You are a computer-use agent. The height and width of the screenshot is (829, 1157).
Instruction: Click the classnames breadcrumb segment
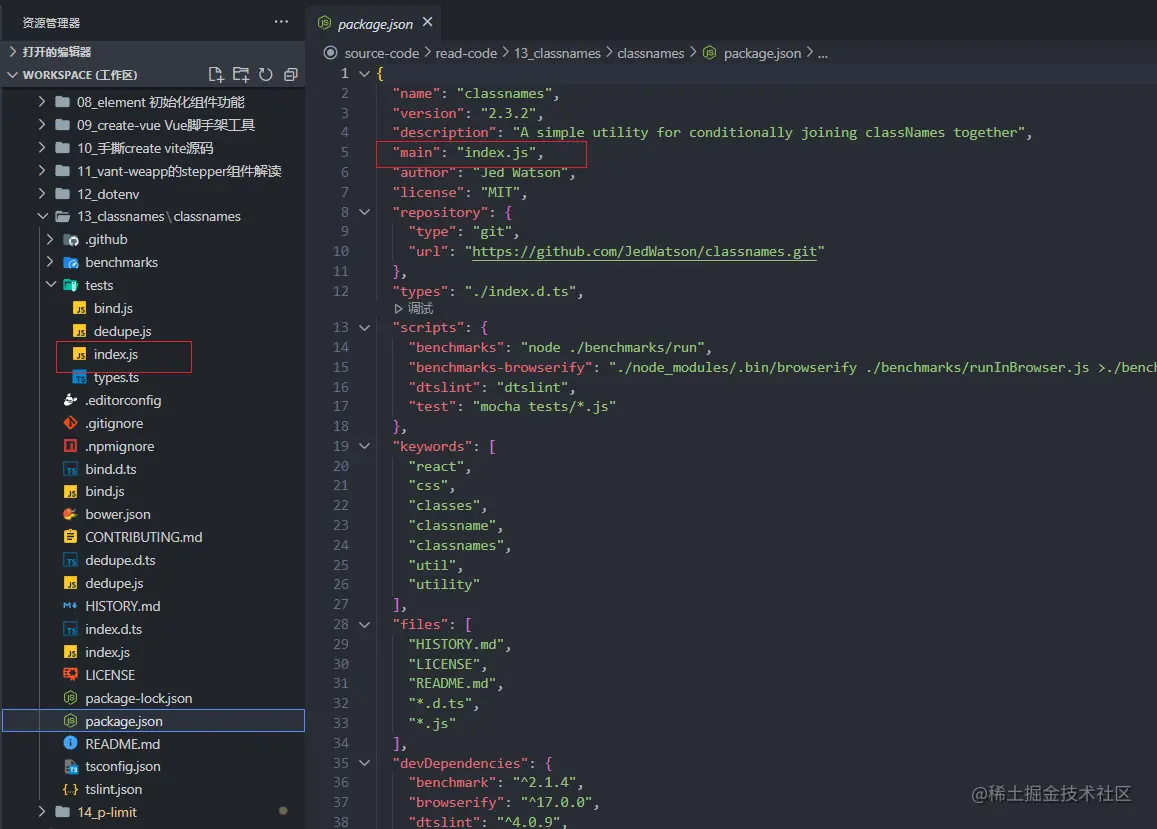click(x=650, y=53)
